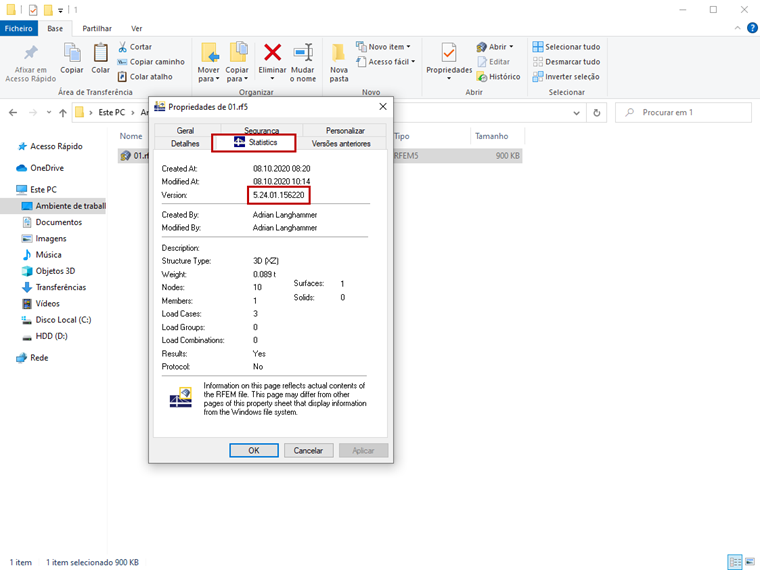This screenshot has width=760, height=570.
Task: Switch to details view icon in status bar
Action: (735, 562)
